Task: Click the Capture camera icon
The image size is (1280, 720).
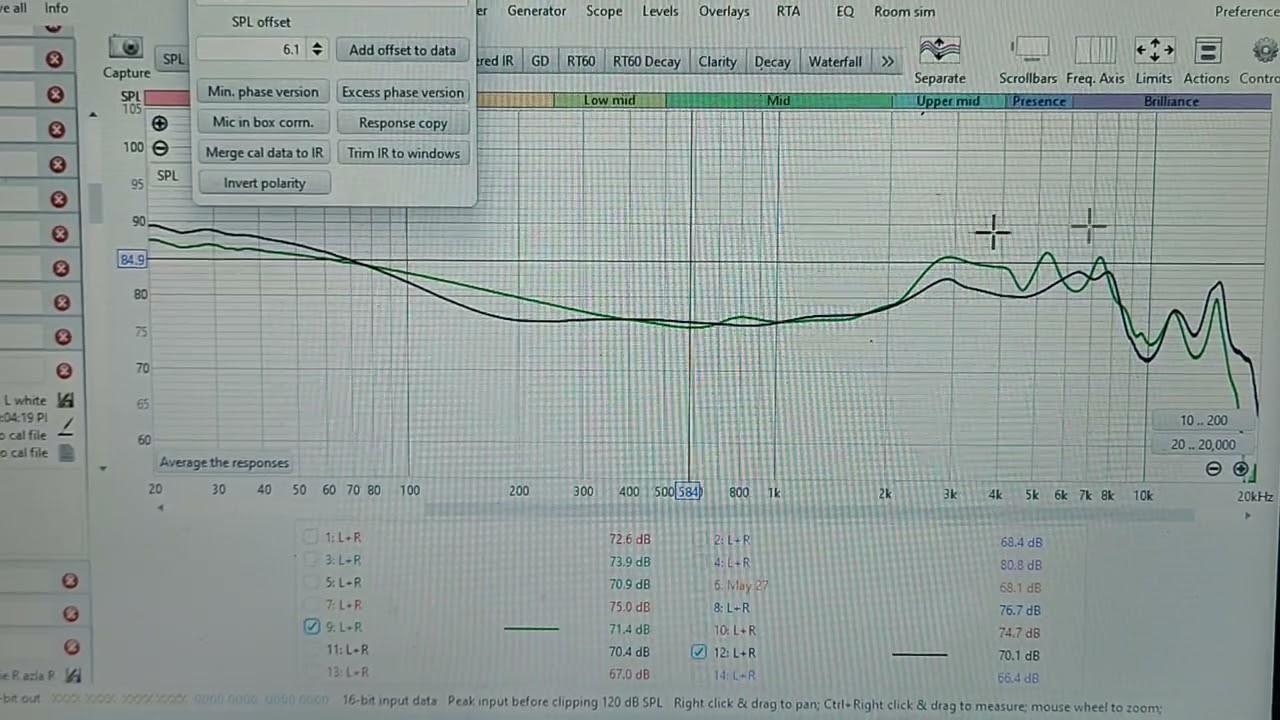Action: (x=126, y=47)
